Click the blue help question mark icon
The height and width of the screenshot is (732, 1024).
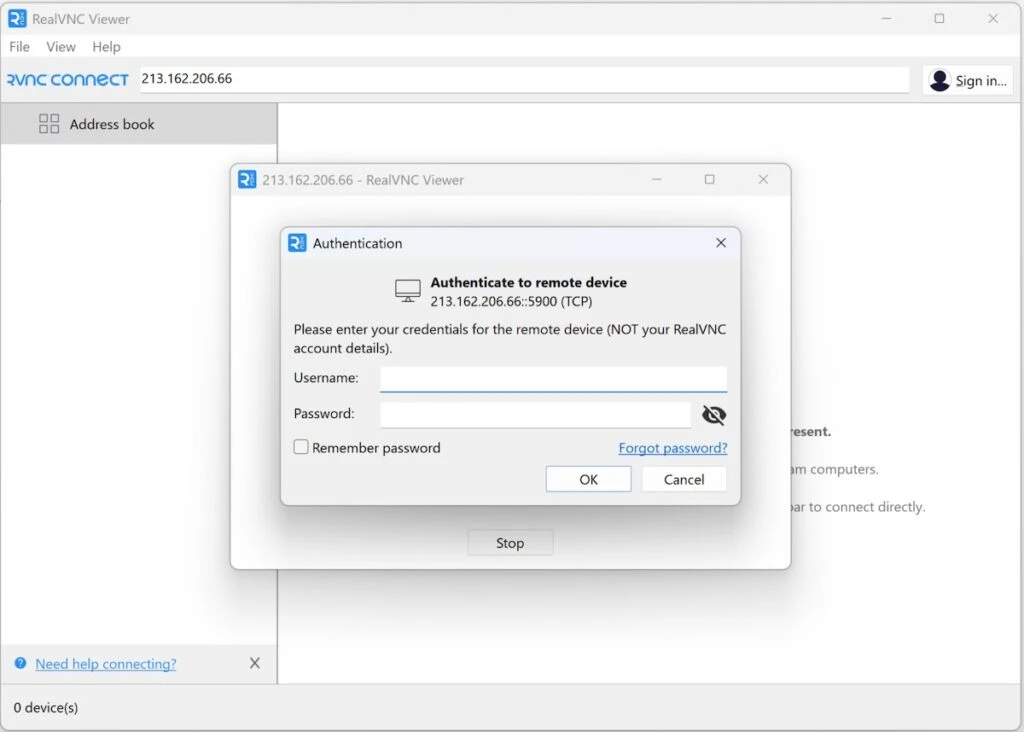20,663
